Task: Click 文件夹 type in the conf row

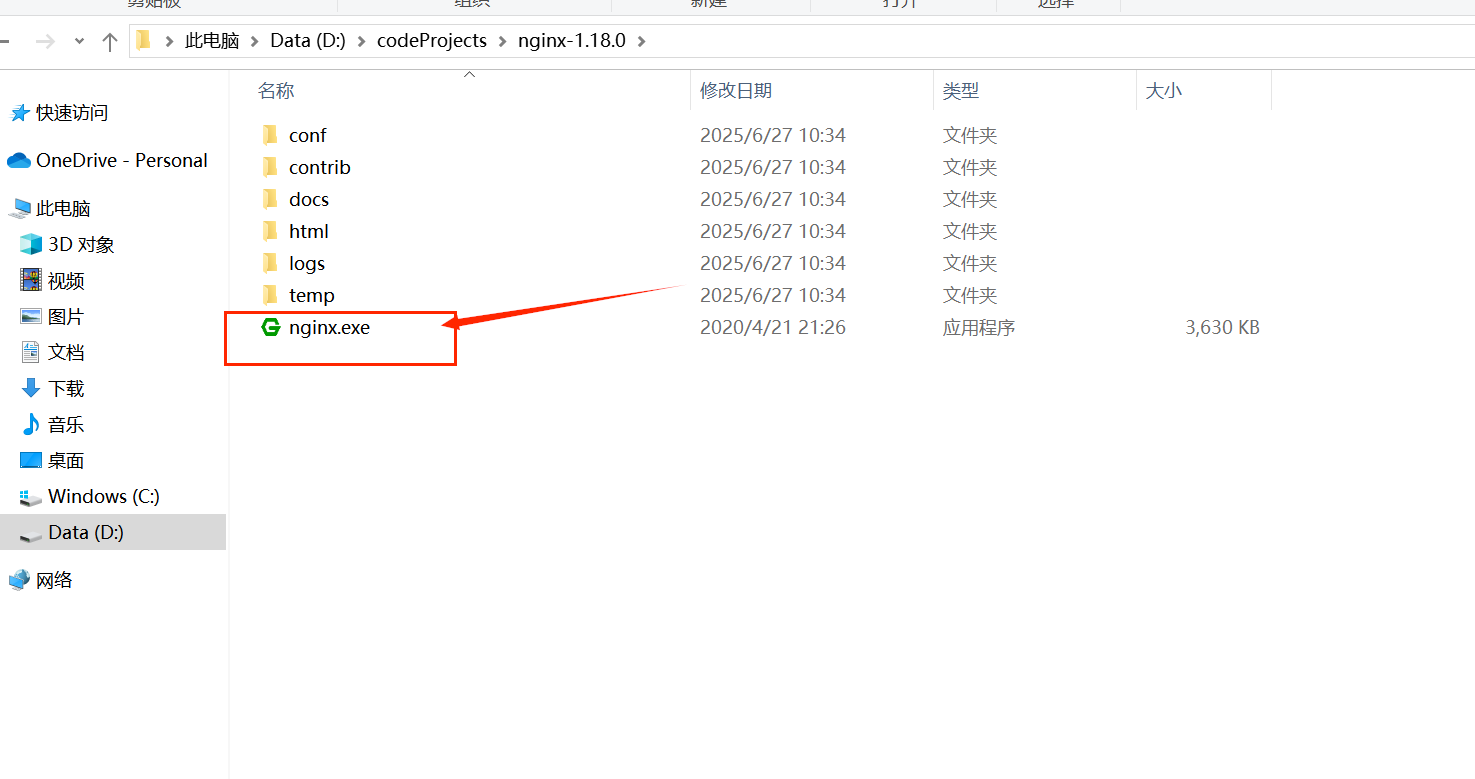Action: coord(970,135)
